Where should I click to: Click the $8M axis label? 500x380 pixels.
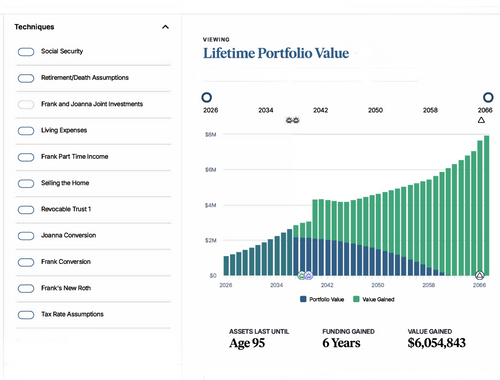point(211,135)
